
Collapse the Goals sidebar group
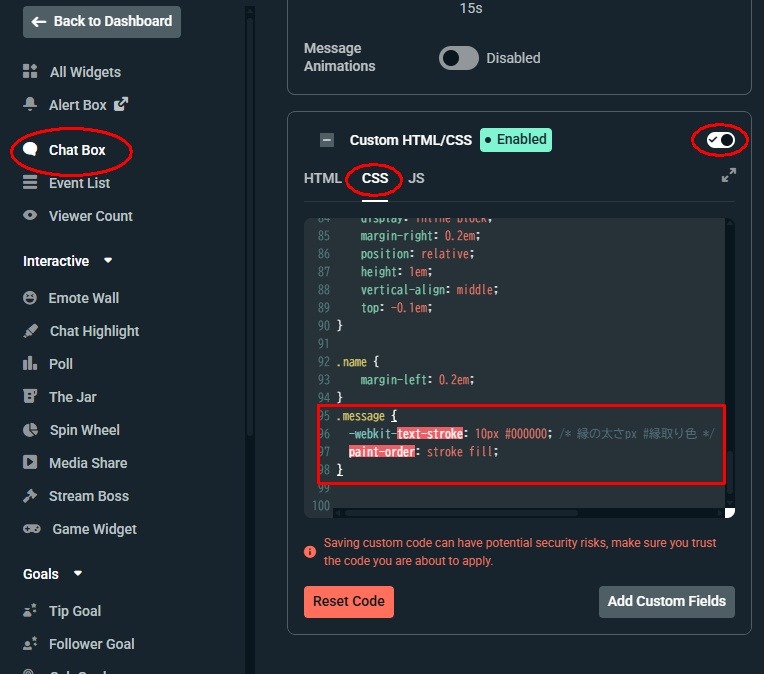[x=78, y=574]
